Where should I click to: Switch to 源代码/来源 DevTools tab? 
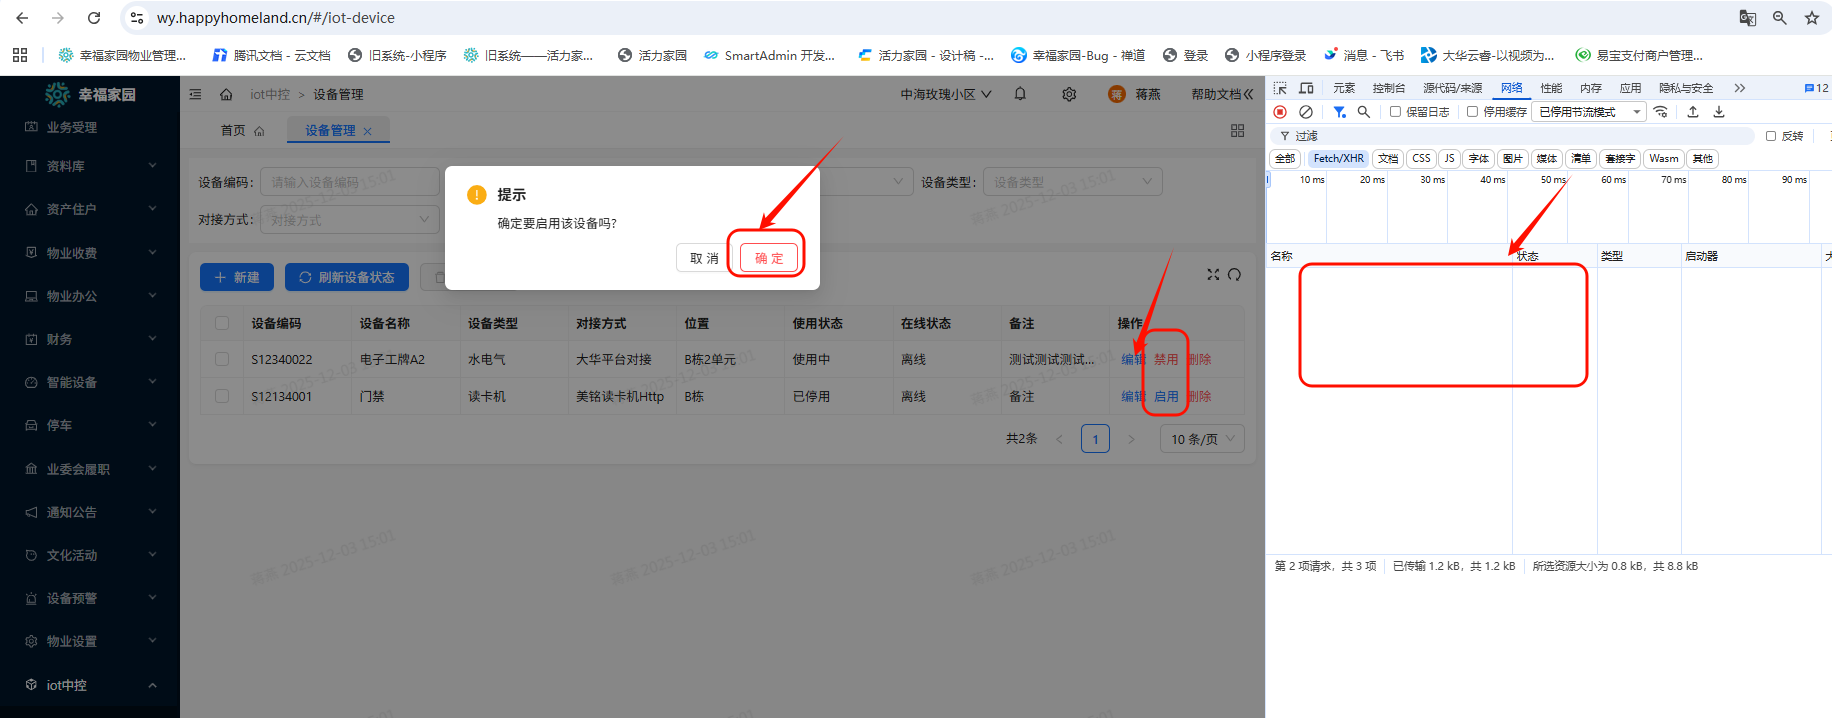pos(1453,88)
